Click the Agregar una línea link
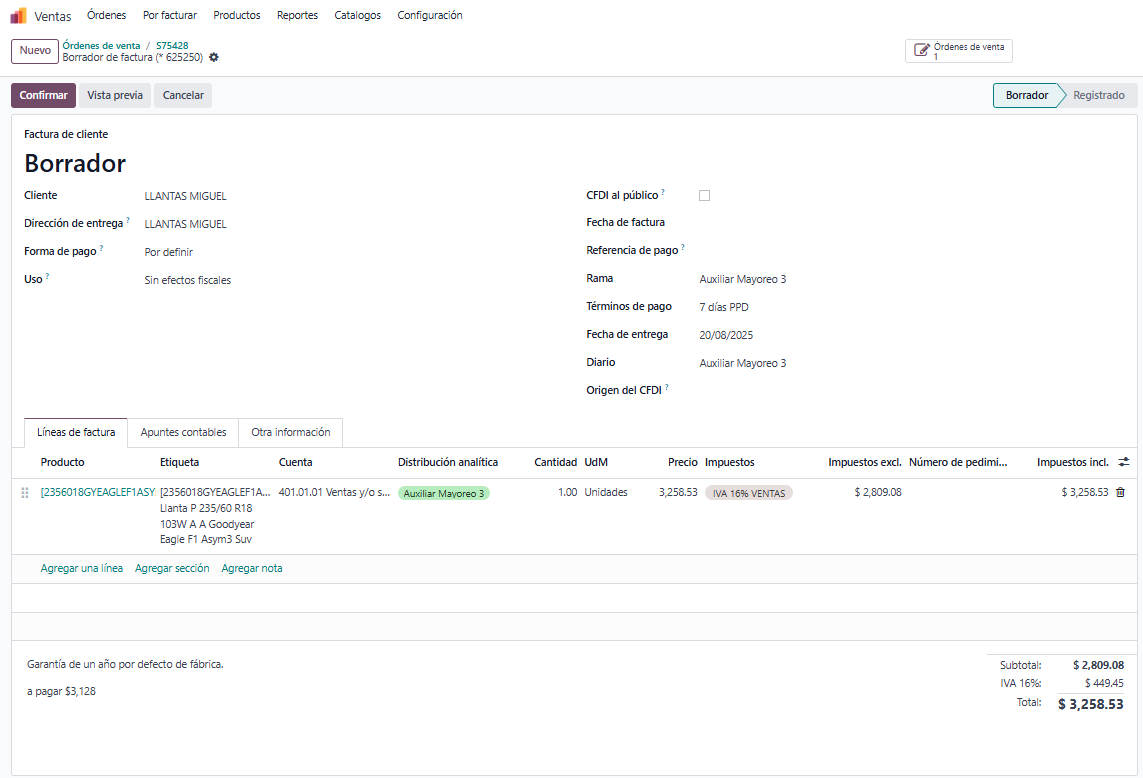This screenshot has height=778, width=1143. click(82, 568)
